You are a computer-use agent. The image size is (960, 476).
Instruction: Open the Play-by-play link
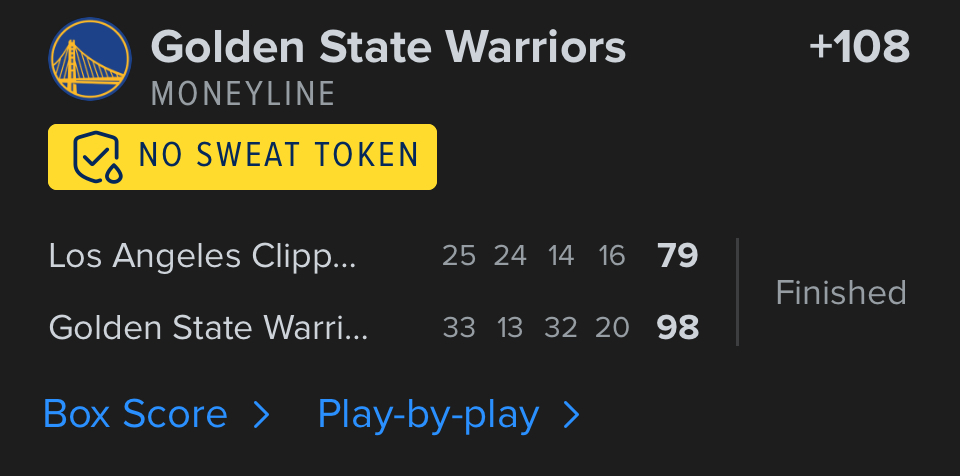pos(428,414)
